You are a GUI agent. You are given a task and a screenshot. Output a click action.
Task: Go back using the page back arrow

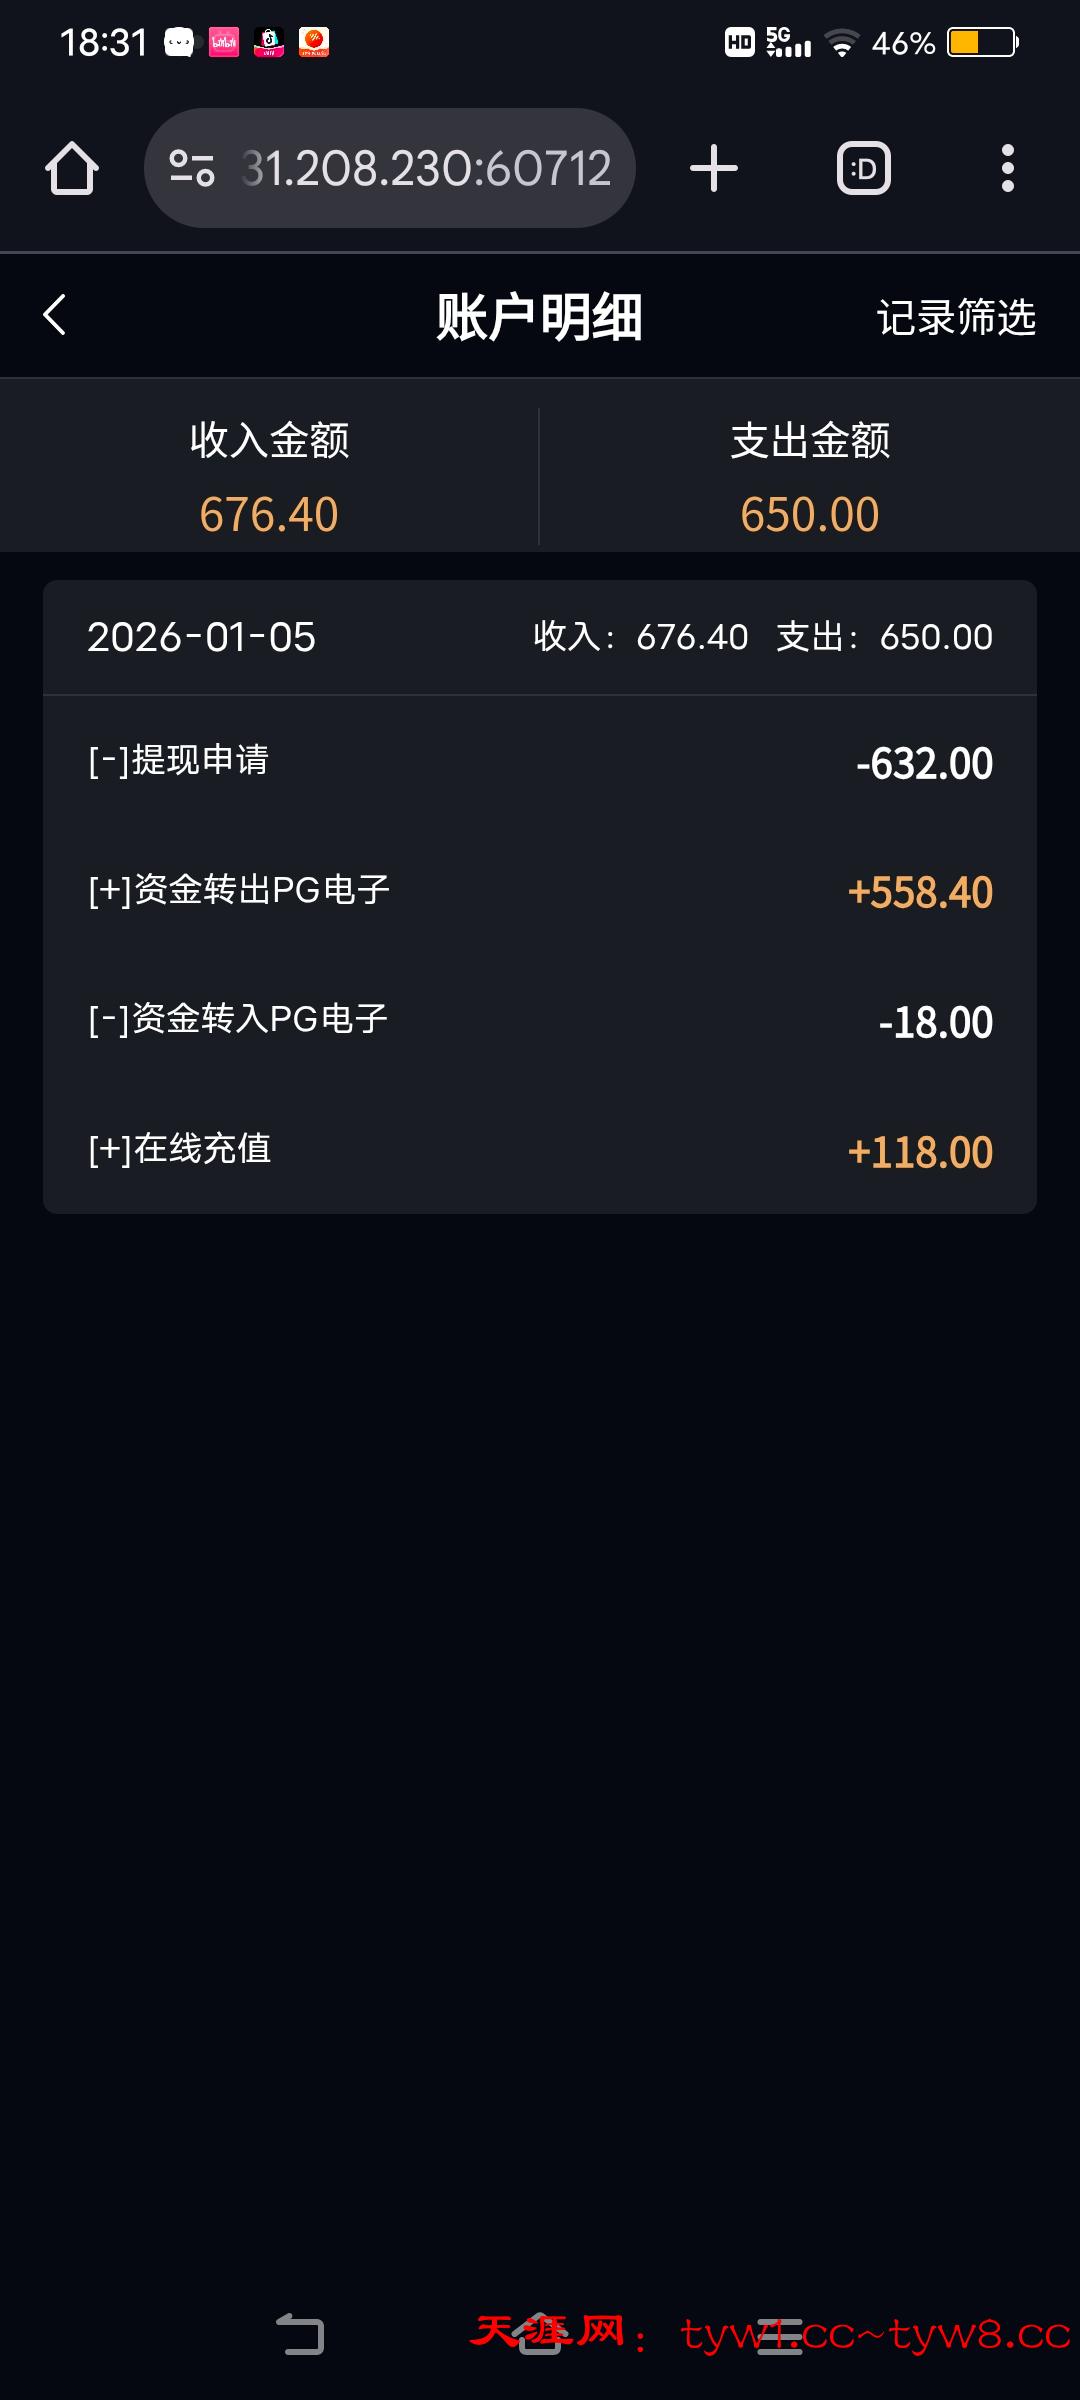tap(55, 315)
